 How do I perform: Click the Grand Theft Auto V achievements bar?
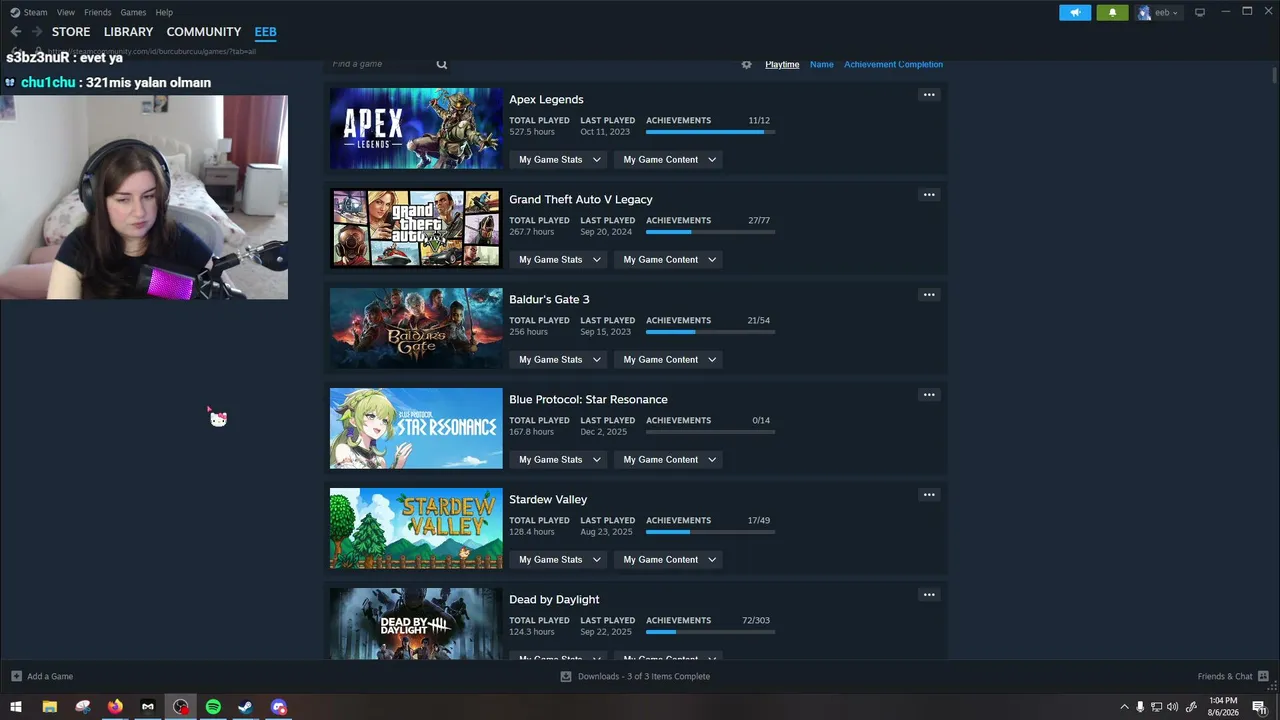pyautogui.click(x=710, y=232)
